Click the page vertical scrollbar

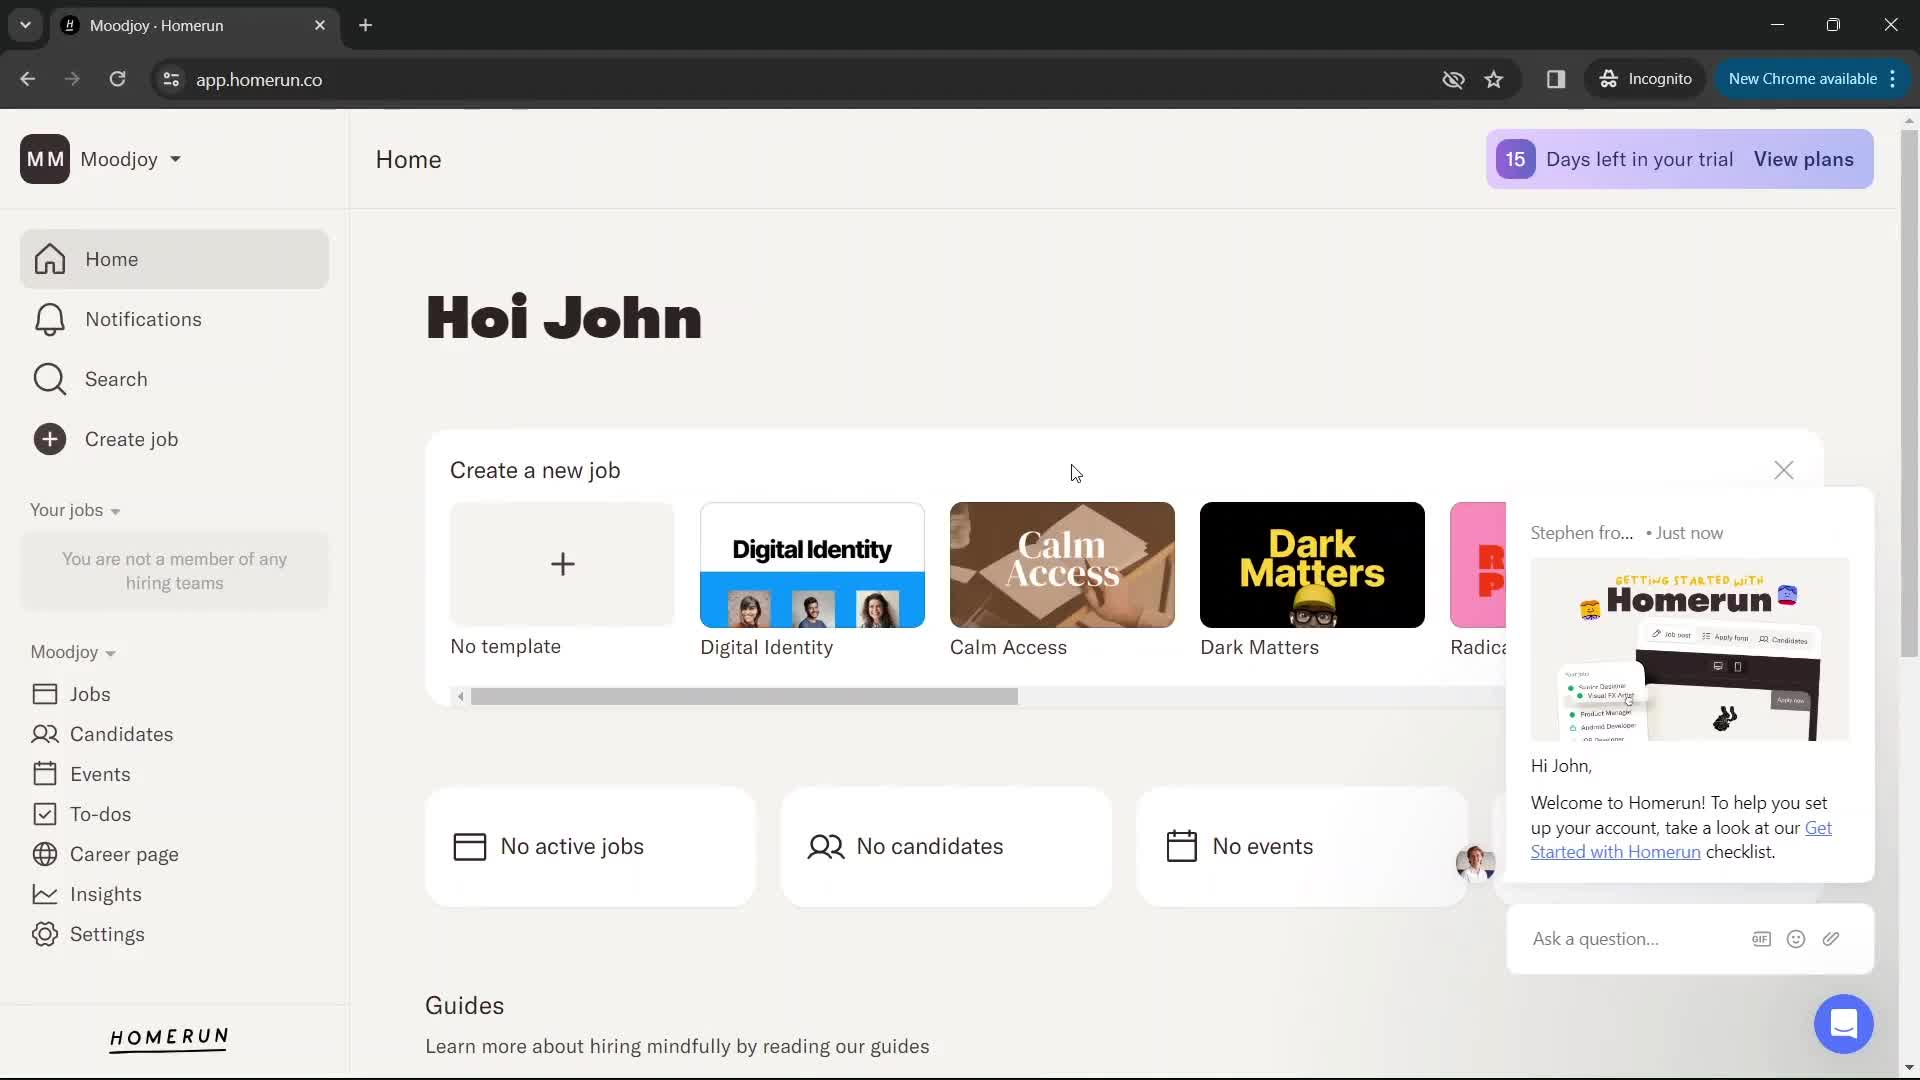(x=1909, y=394)
